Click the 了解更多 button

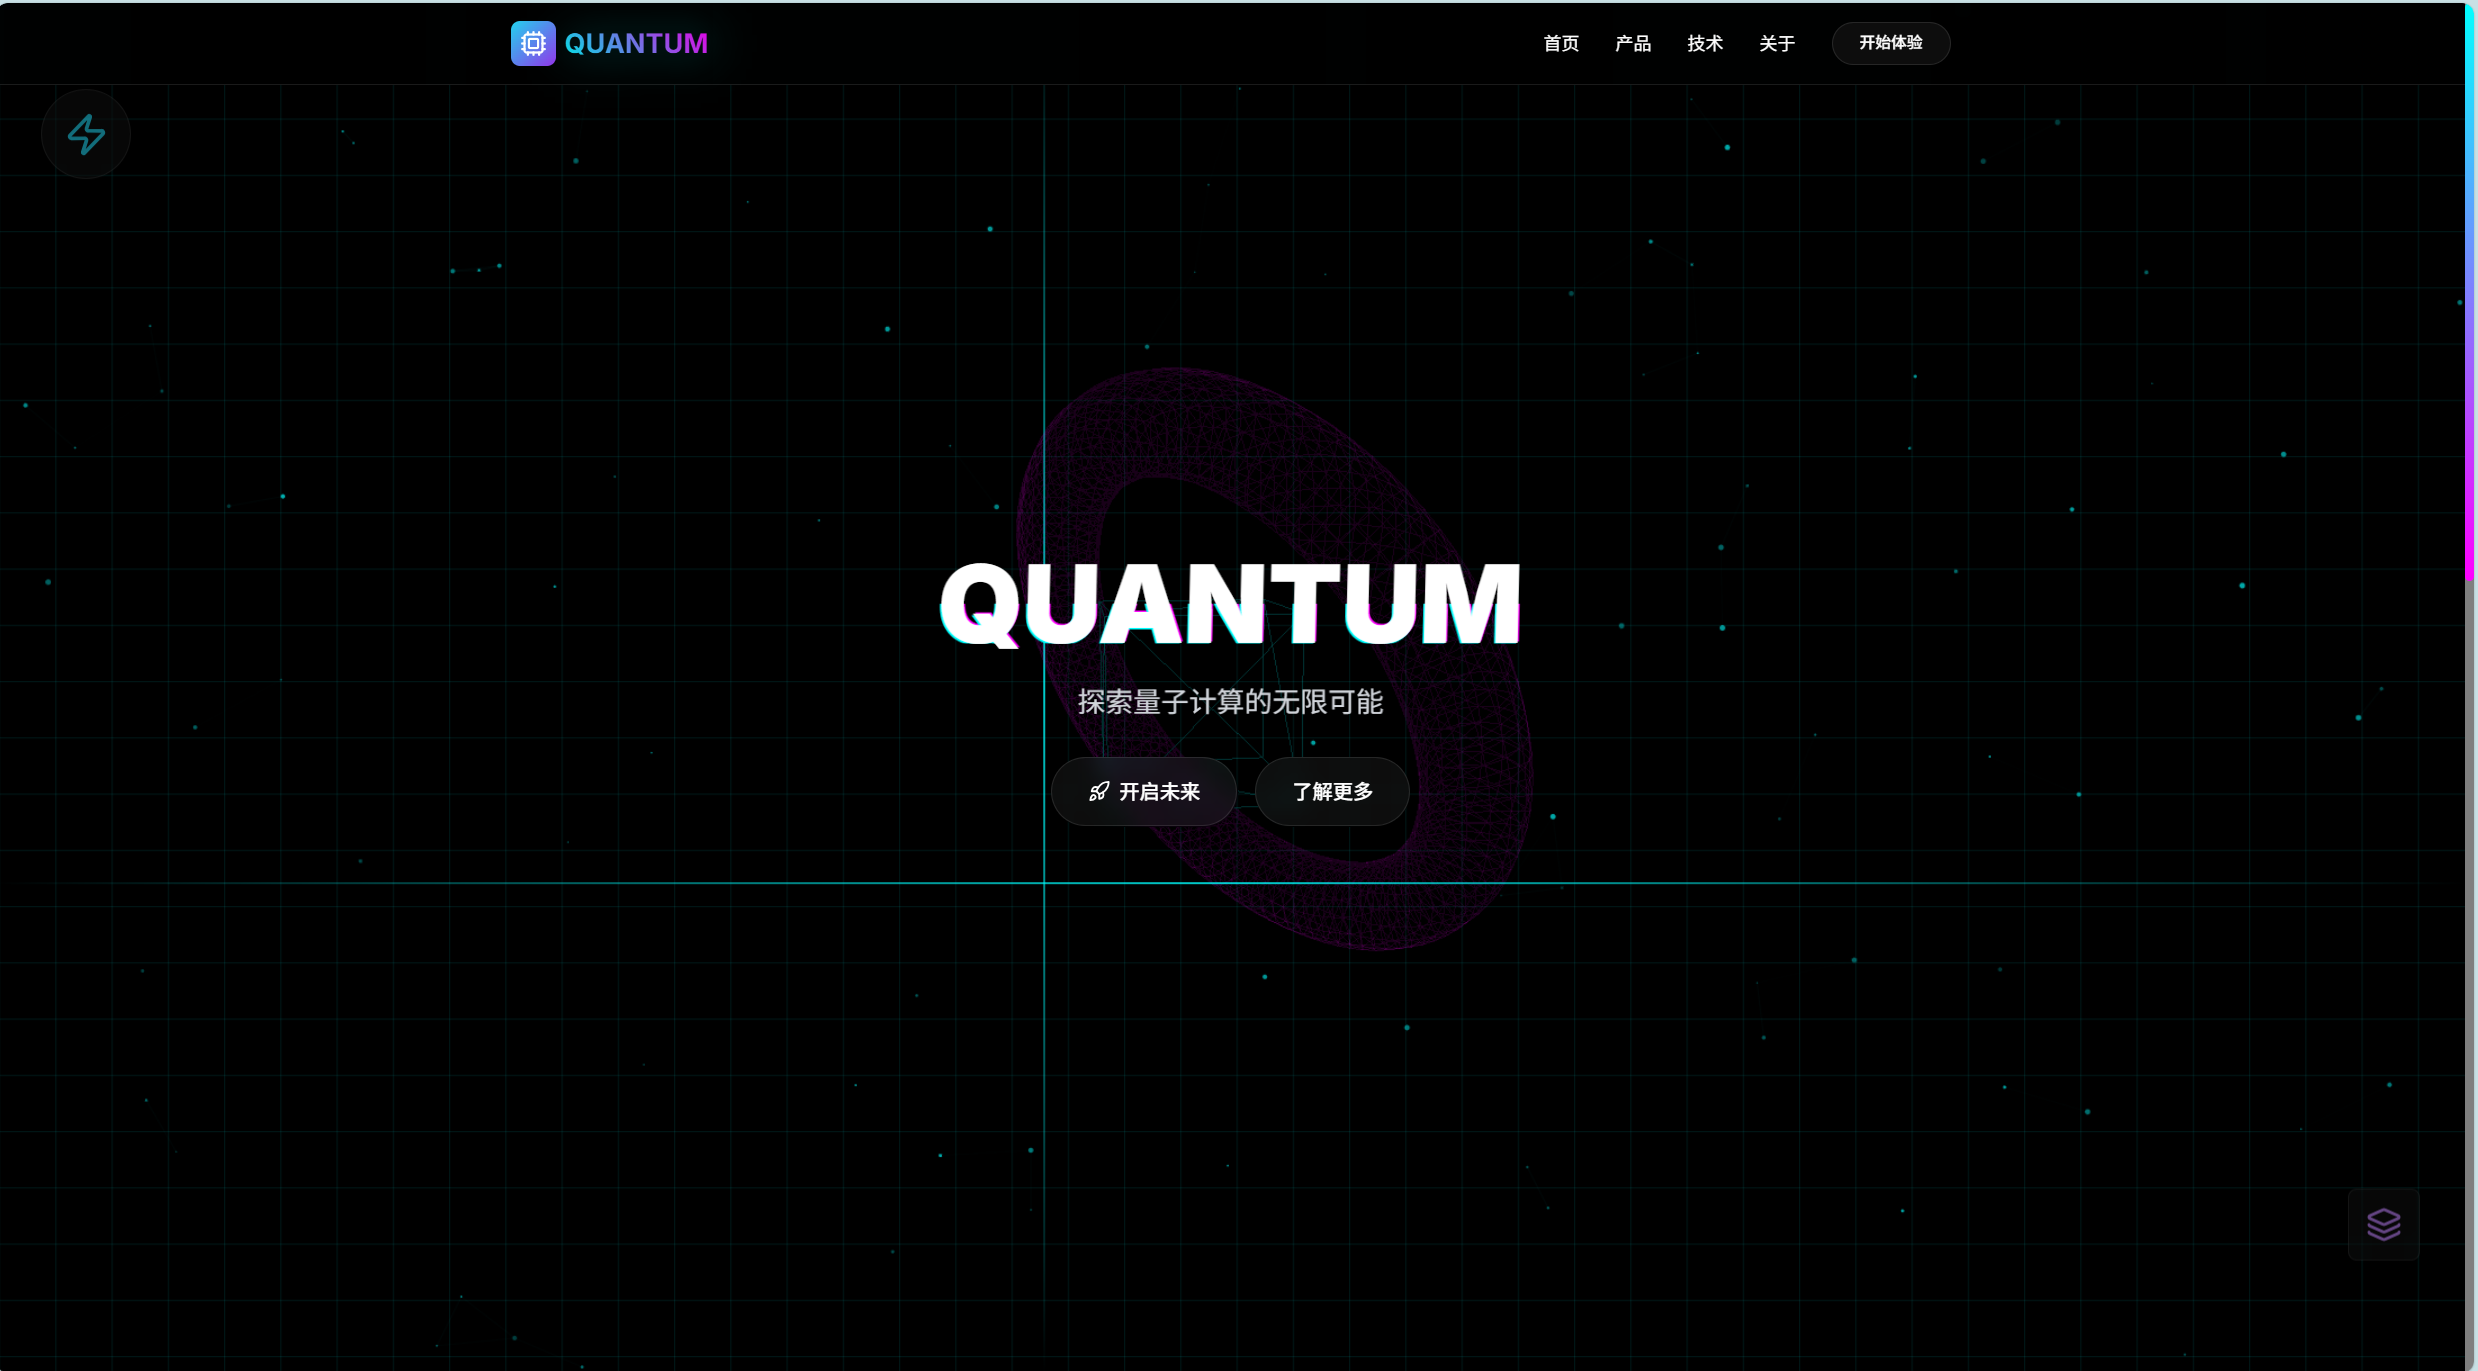click(x=1332, y=792)
